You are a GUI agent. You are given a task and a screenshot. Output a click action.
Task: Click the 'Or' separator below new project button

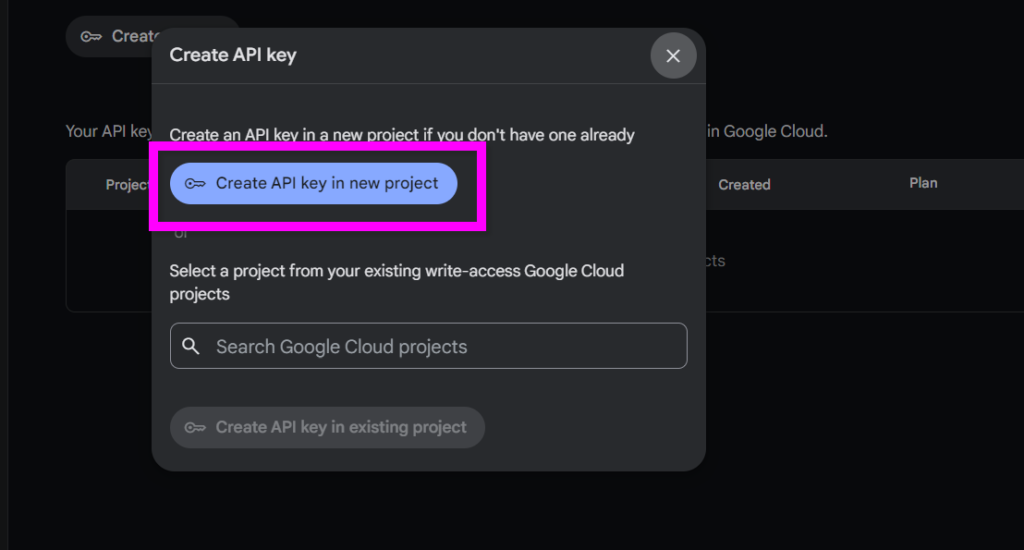pyautogui.click(x=181, y=235)
